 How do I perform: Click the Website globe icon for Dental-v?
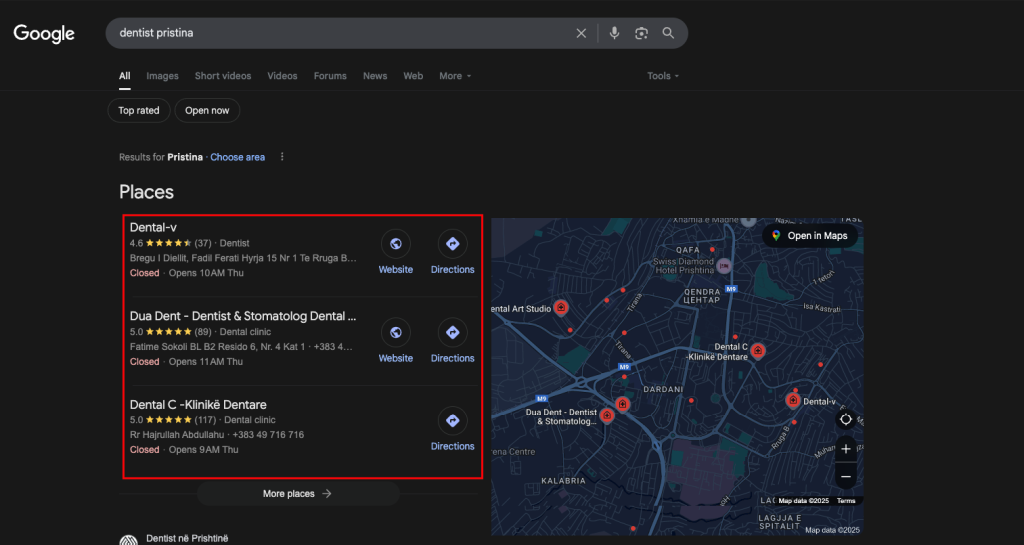tap(396, 243)
